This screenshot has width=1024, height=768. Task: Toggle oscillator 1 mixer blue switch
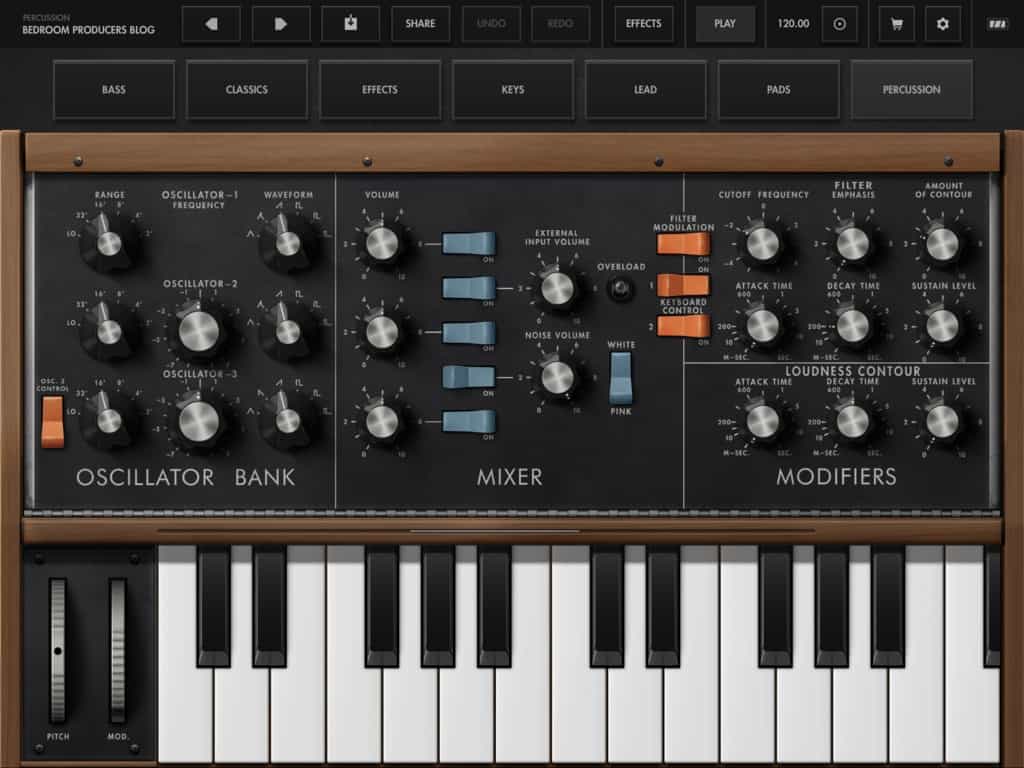[x=469, y=244]
